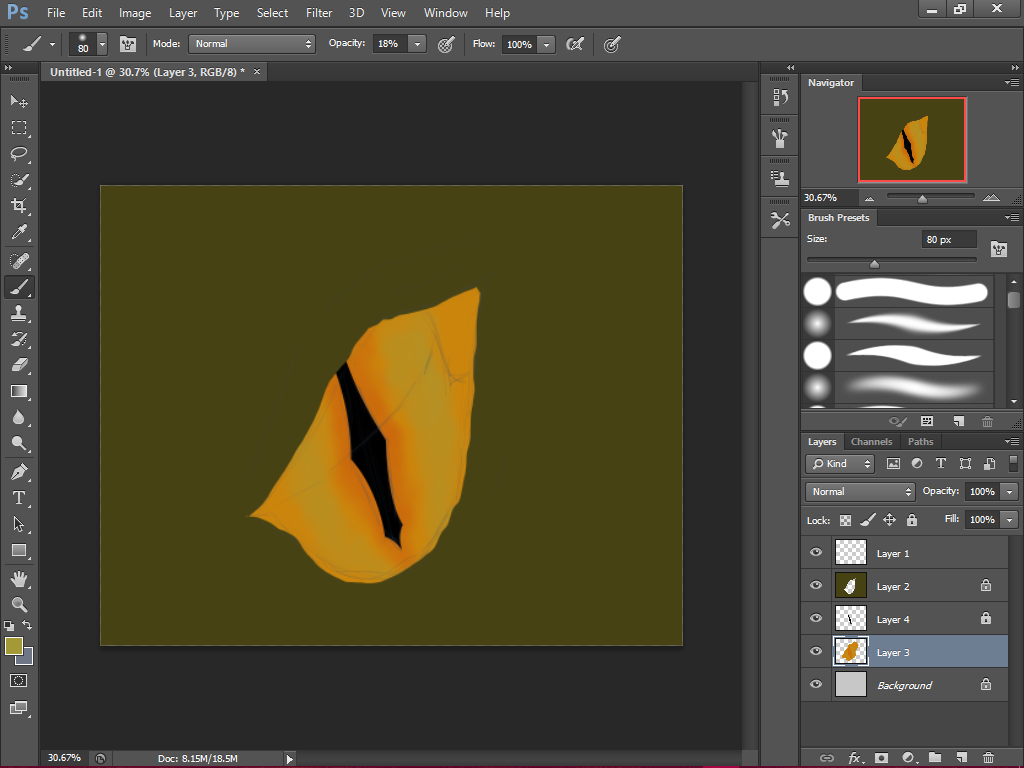
Task: Open the Opacity dropdown for Layer 3
Action: pyautogui.click(x=1010, y=491)
